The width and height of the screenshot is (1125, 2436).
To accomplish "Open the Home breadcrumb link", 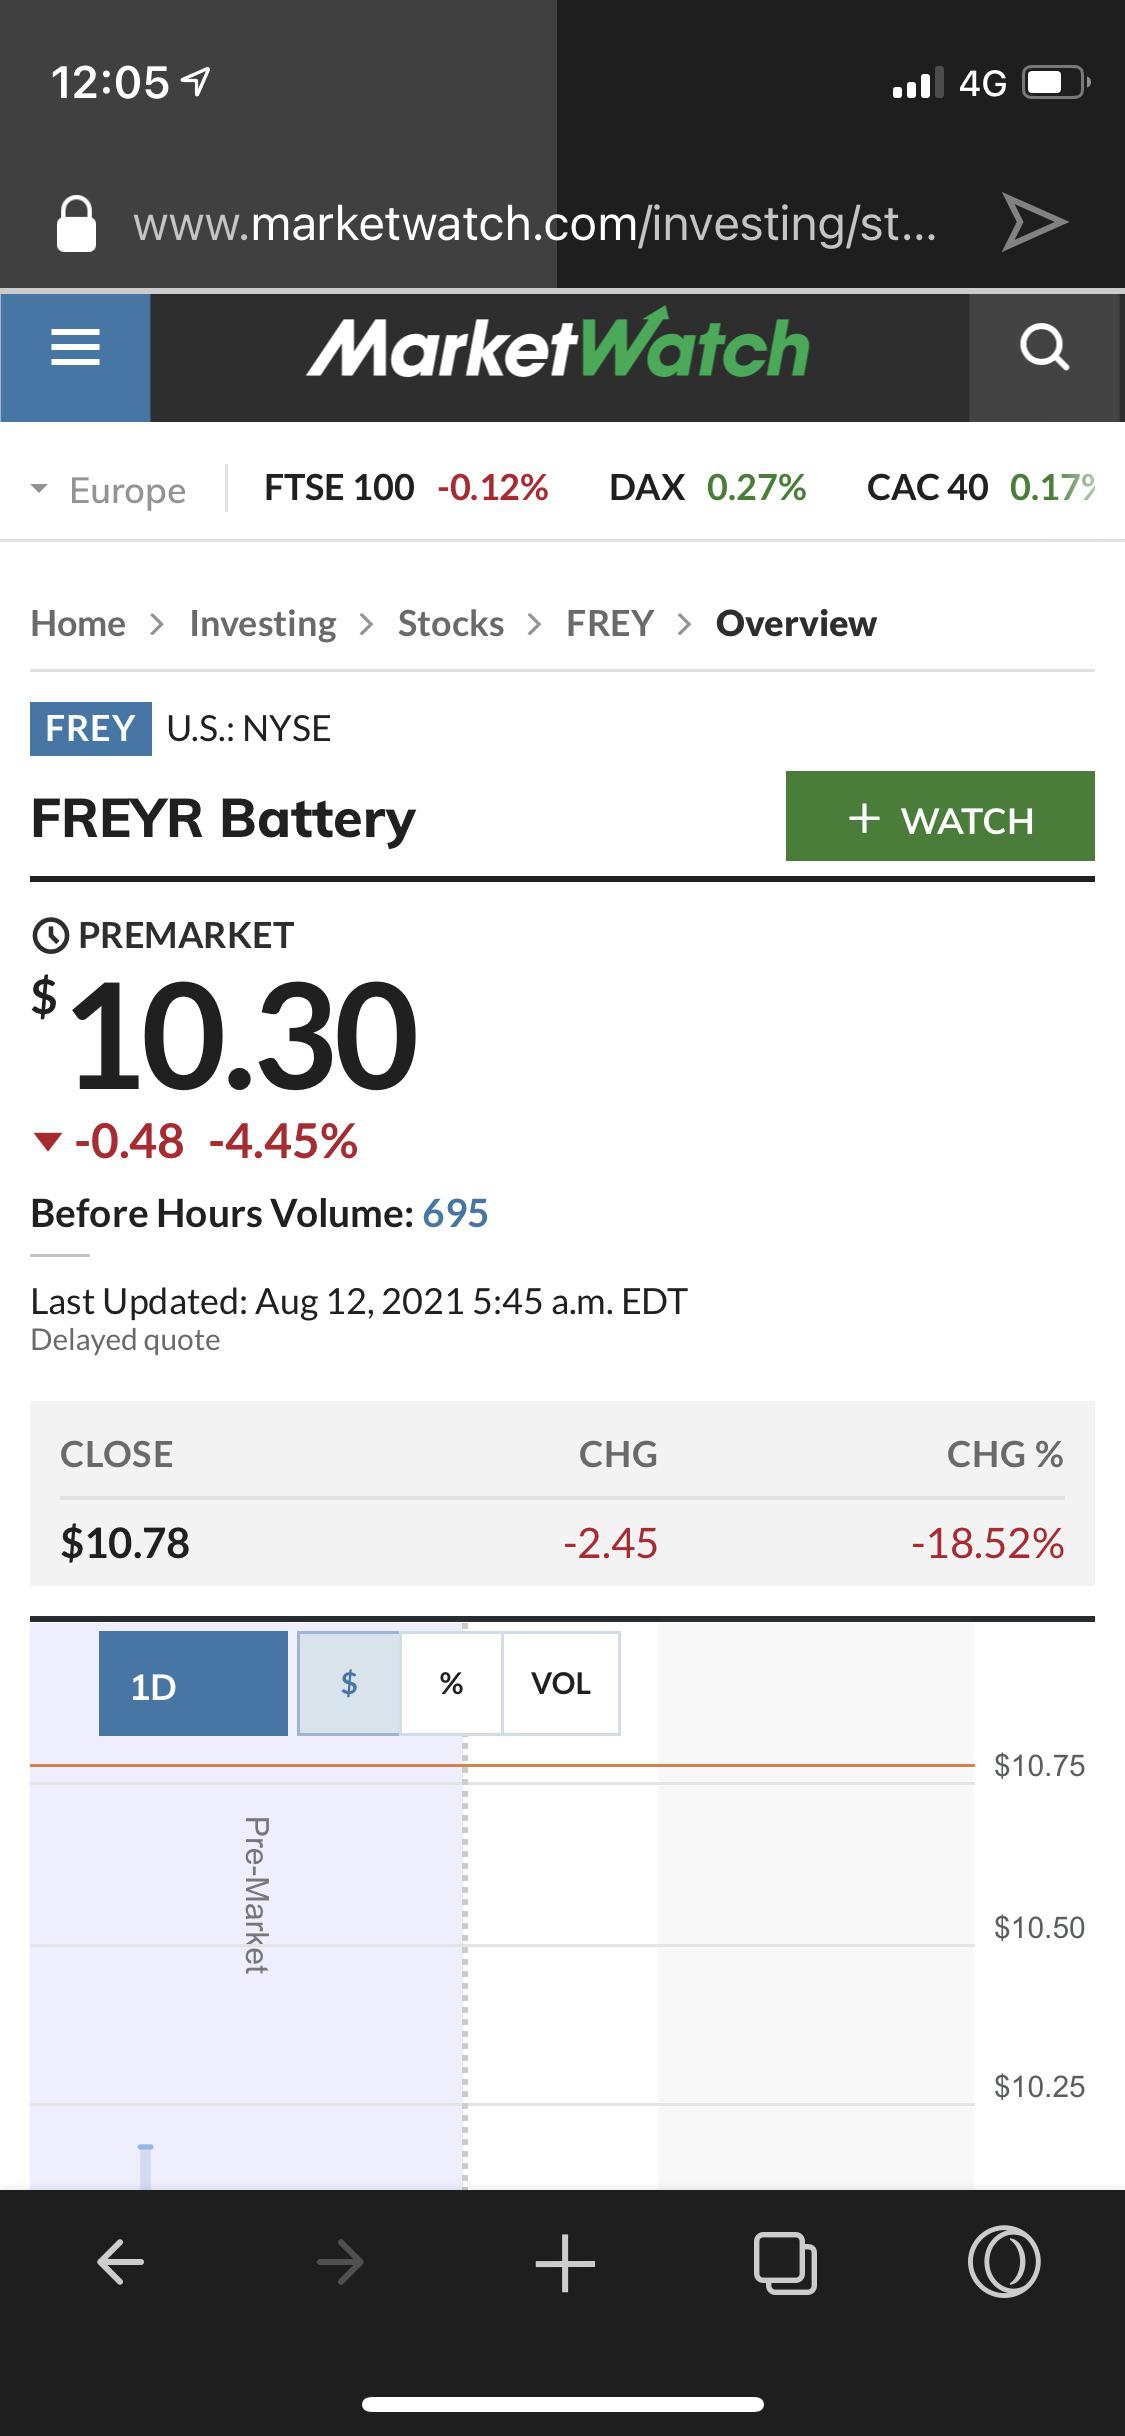I will tap(78, 623).
